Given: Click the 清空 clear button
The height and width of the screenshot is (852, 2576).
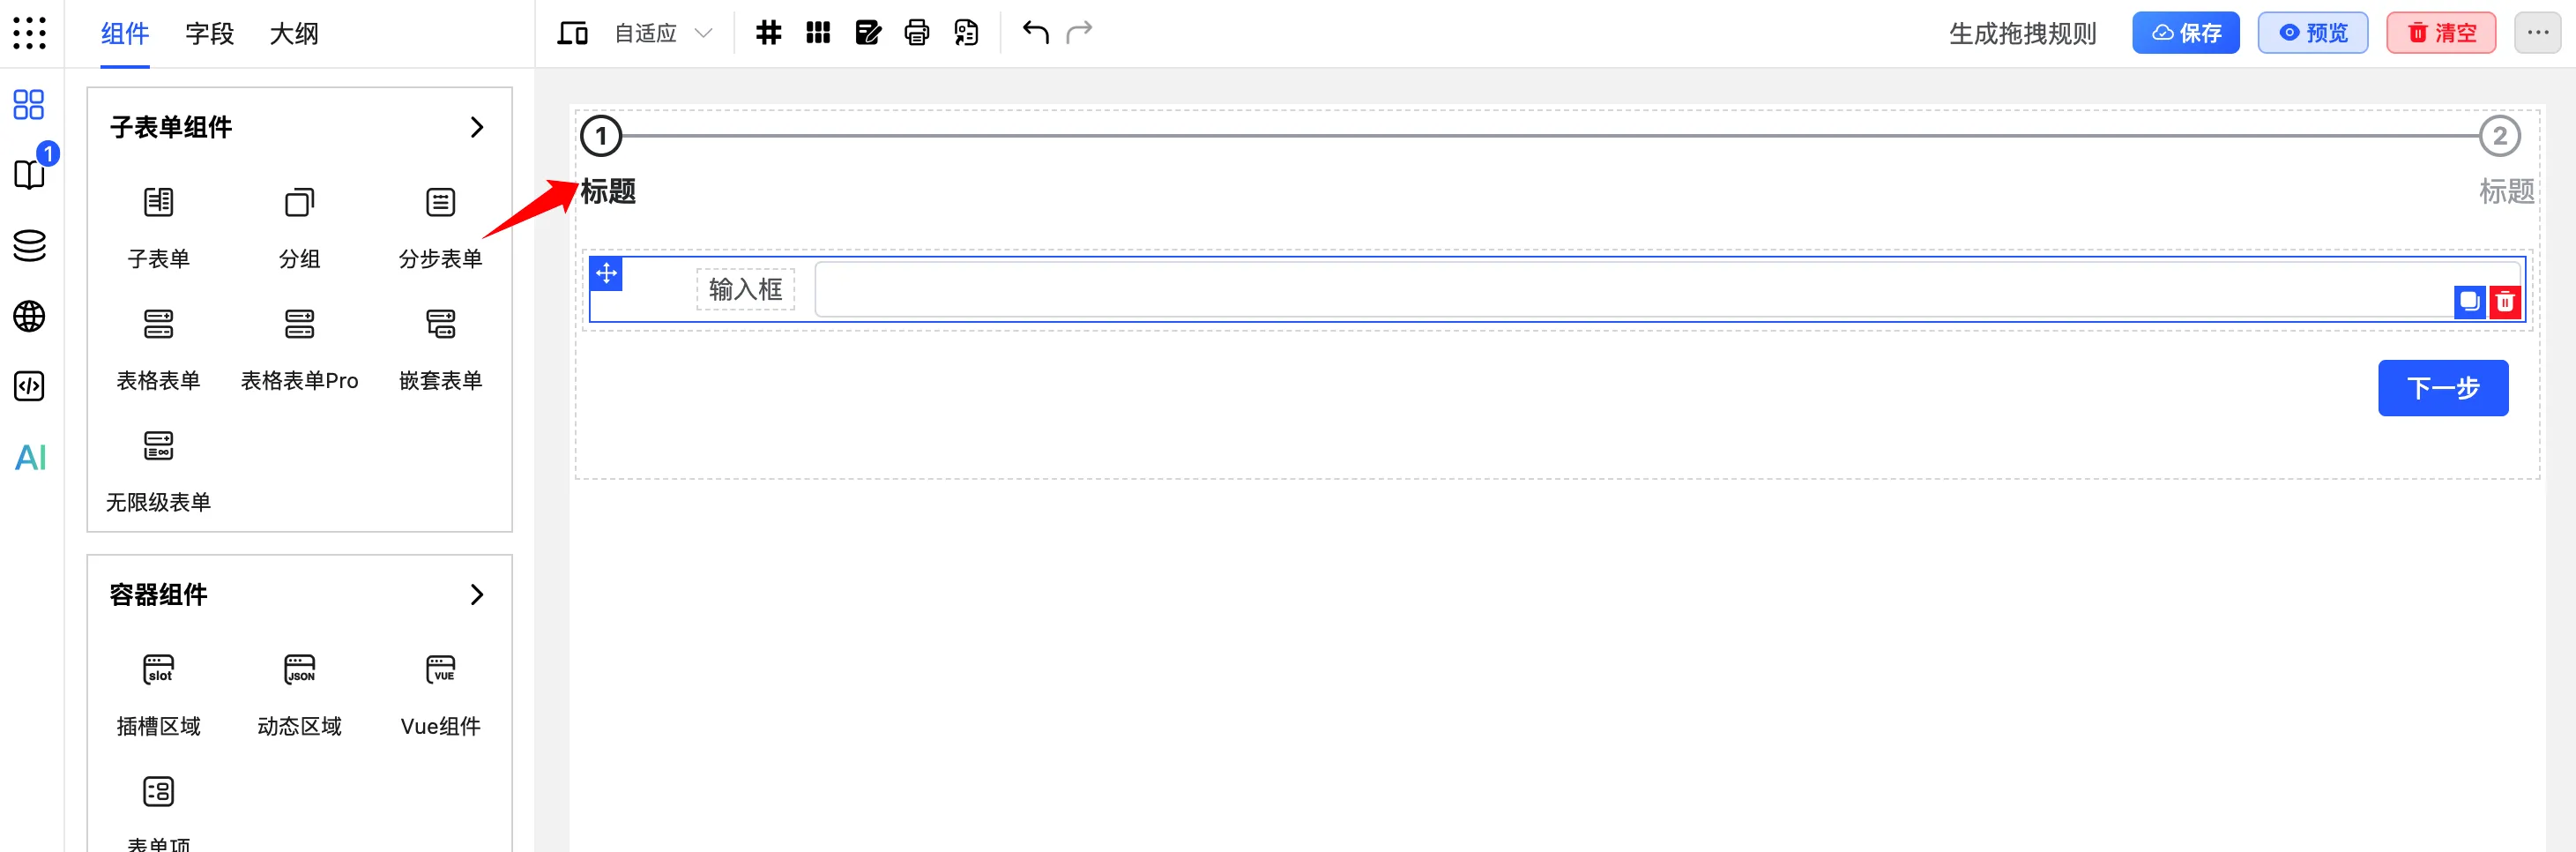Looking at the screenshot, I should point(2440,33).
